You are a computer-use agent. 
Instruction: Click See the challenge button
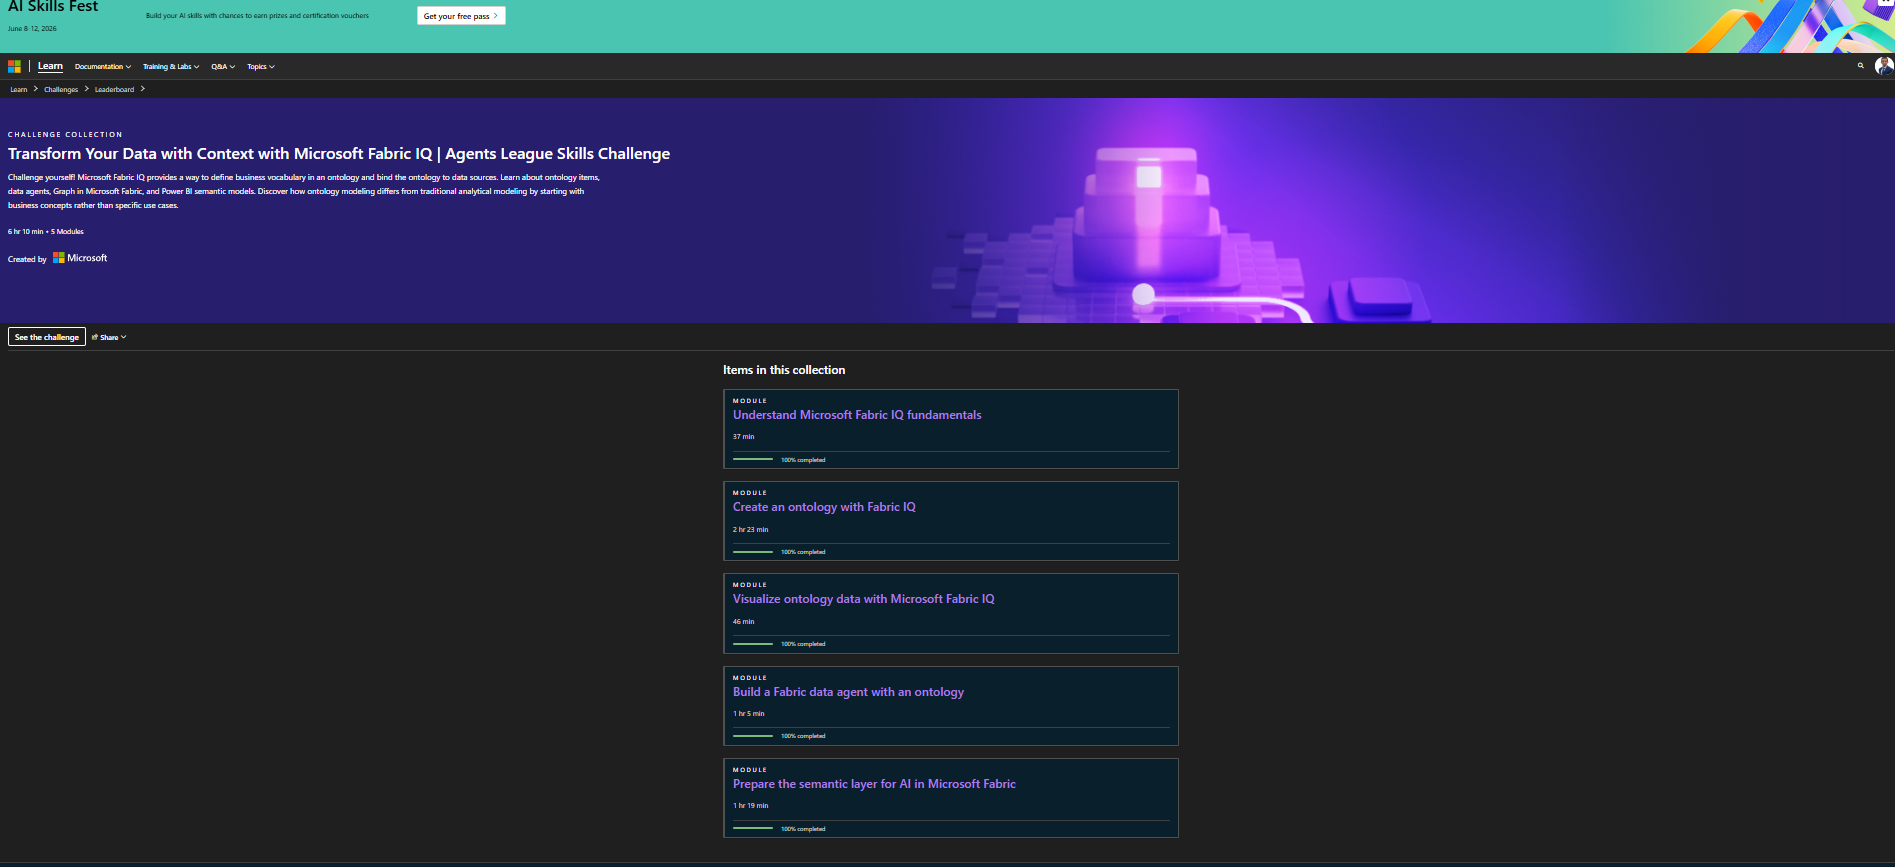coord(47,337)
